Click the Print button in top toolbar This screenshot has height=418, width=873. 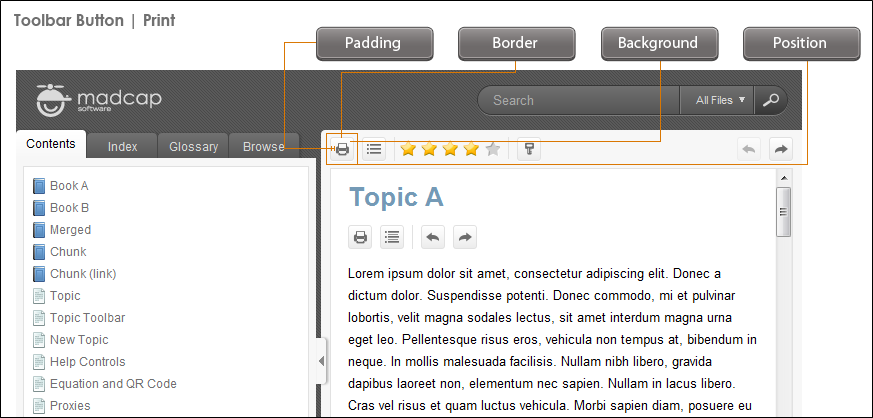pyautogui.click(x=342, y=149)
